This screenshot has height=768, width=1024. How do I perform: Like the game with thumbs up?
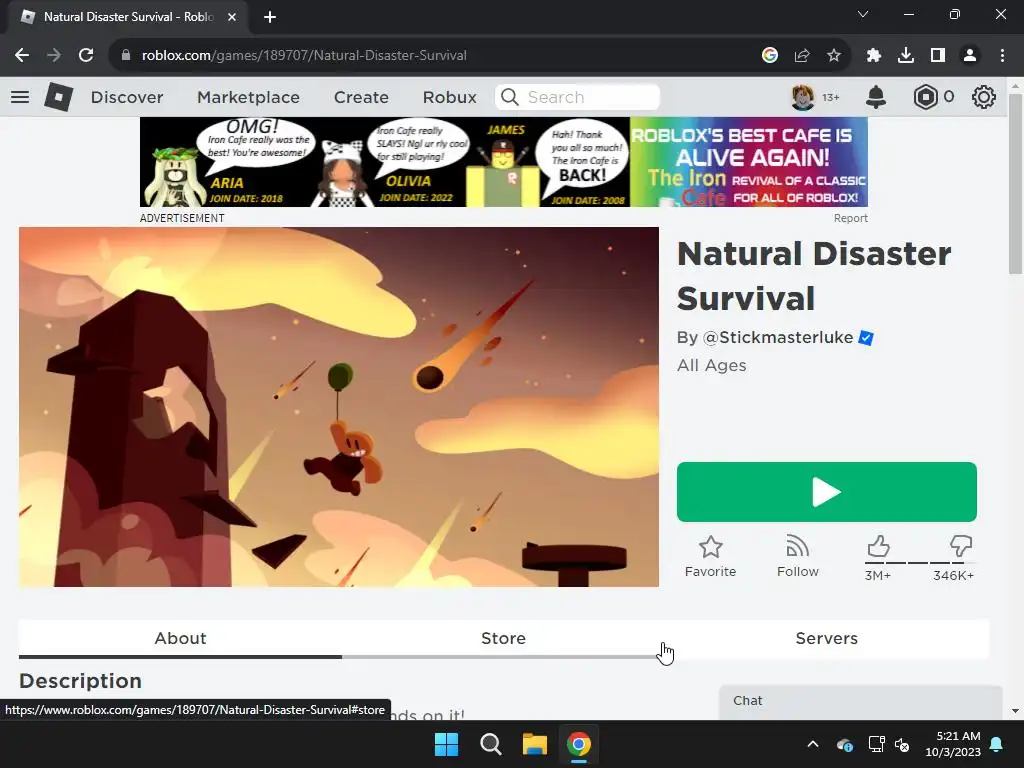(x=878, y=546)
